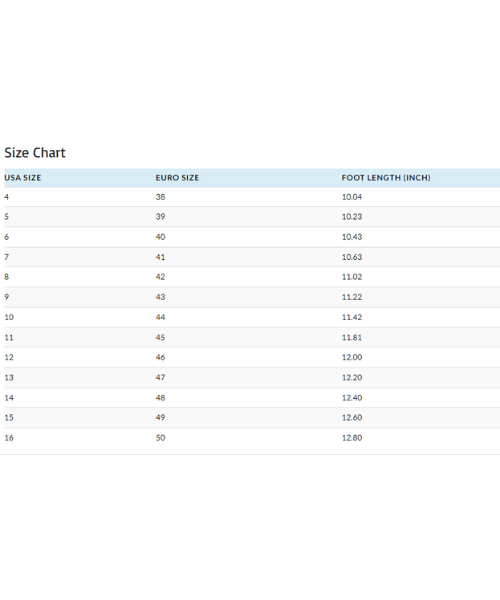This screenshot has height=600, width=500.
Task: Click the Size Chart heading
Action: pos(35,153)
